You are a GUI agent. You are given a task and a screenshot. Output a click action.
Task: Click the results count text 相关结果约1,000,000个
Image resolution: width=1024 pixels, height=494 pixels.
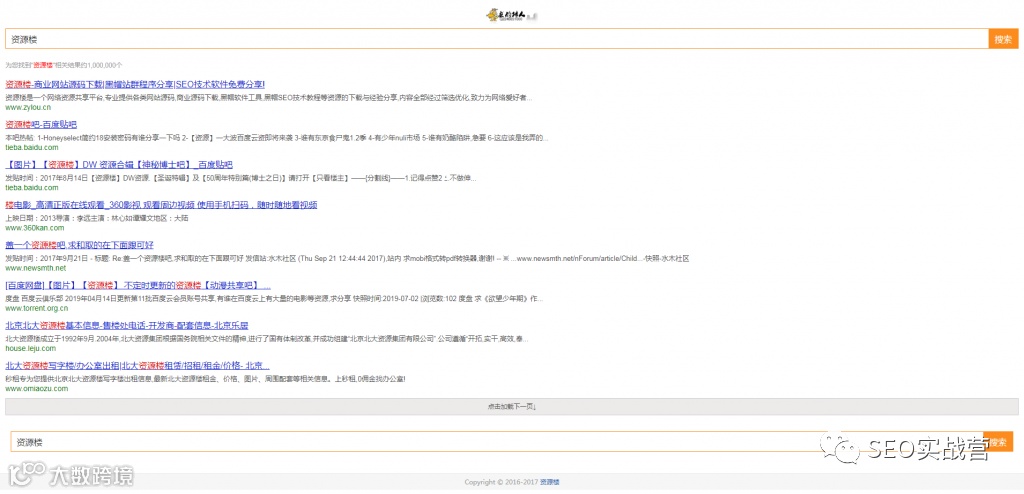(x=87, y=65)
